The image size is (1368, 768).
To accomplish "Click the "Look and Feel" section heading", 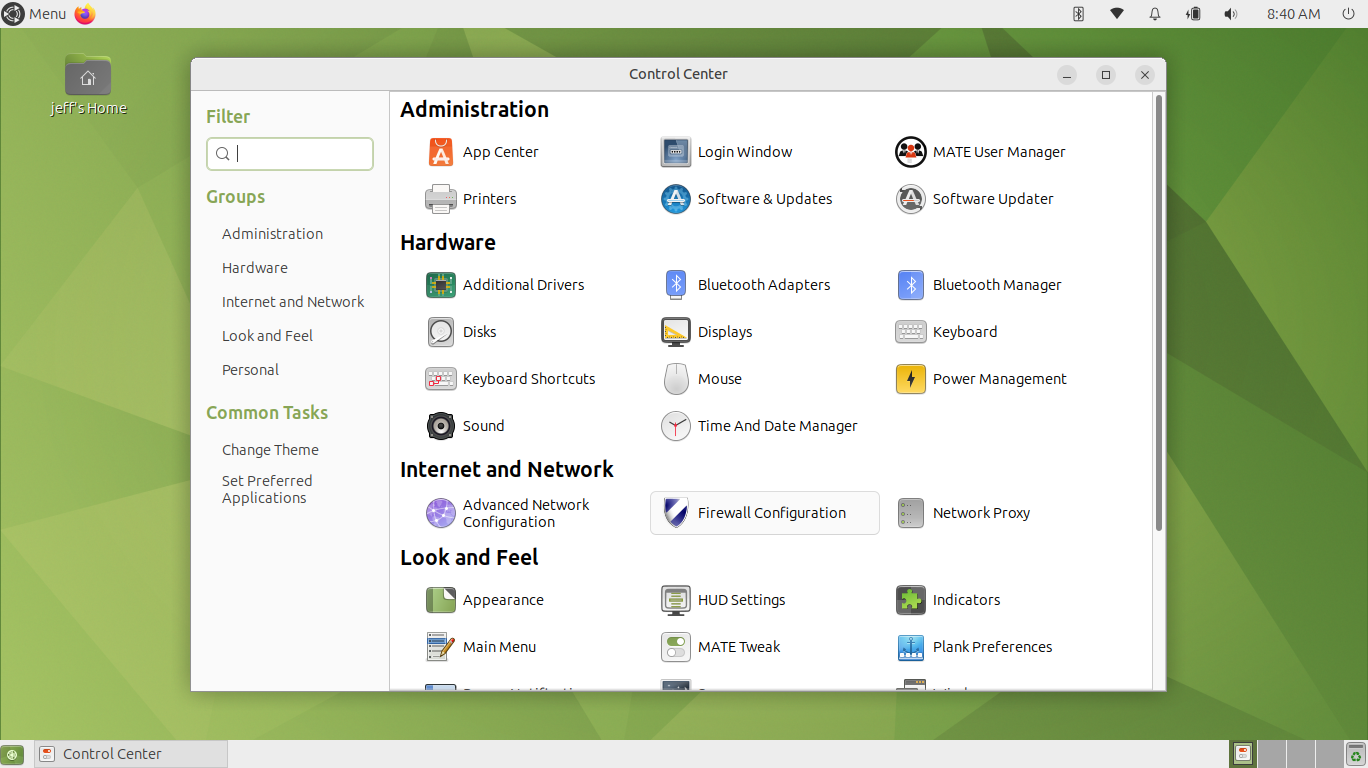I will coord(469,558).
